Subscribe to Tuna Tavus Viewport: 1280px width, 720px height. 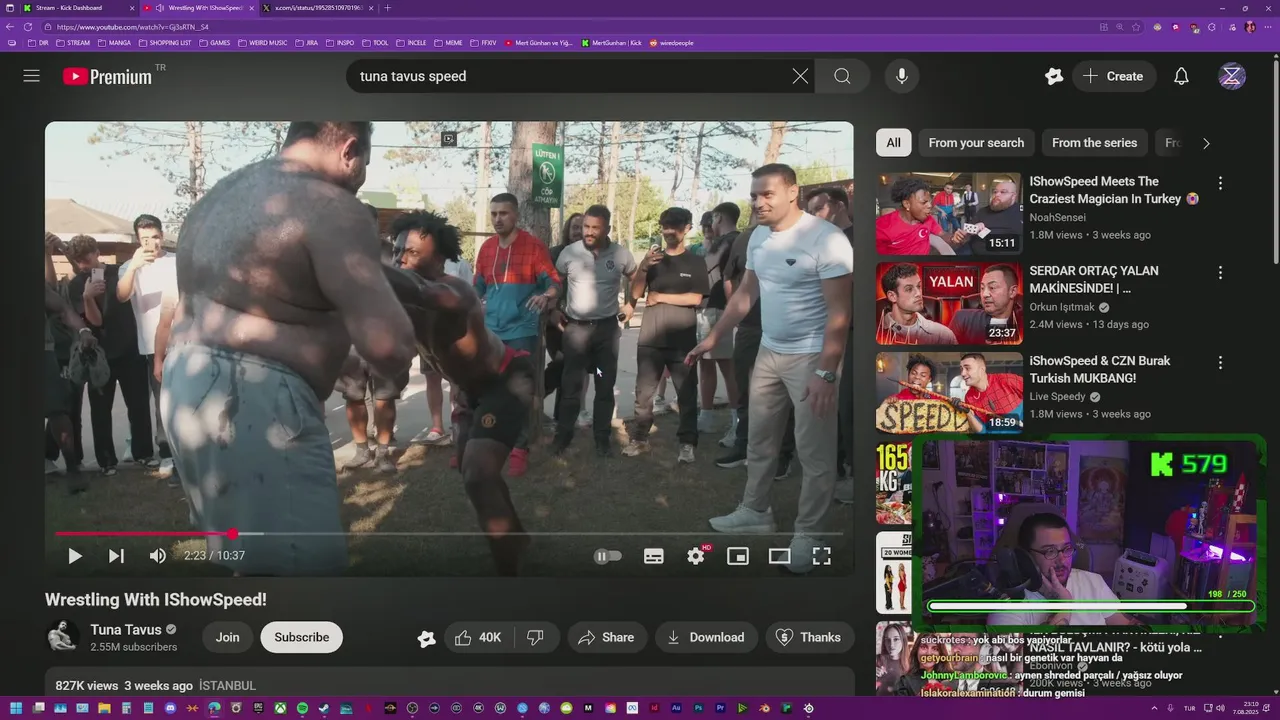click(302, 637)
